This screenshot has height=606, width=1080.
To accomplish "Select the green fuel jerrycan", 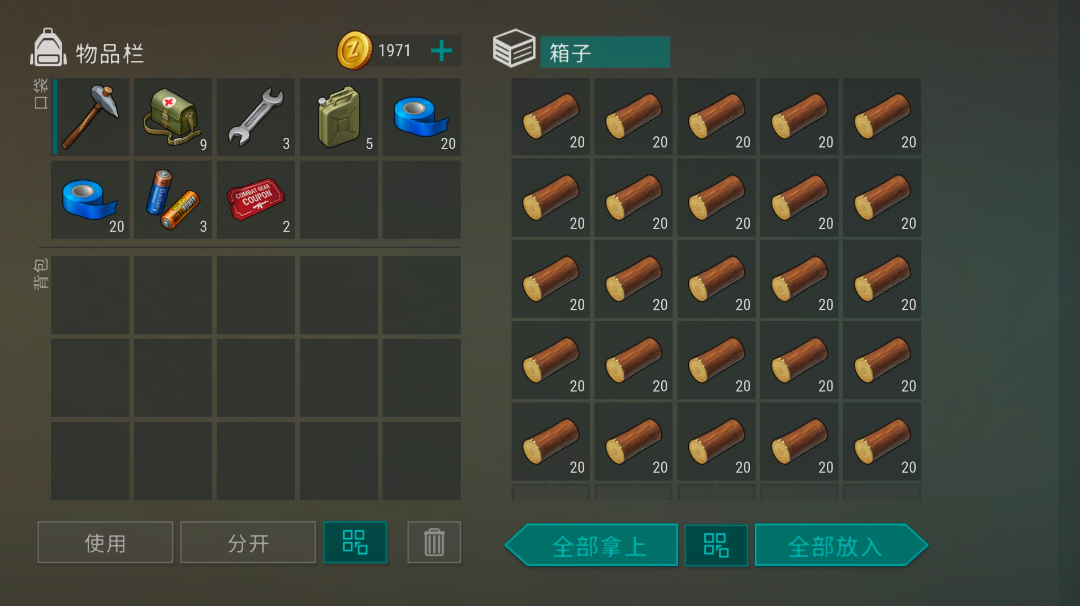I will [339, 117].
